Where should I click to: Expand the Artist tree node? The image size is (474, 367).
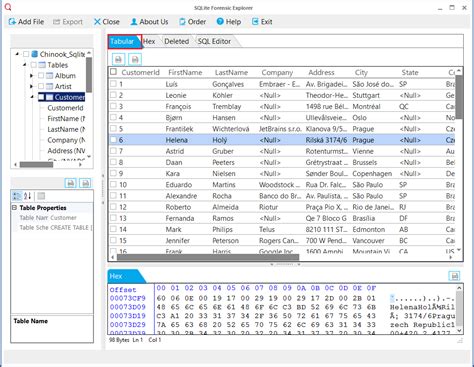[x=32, y=86]
